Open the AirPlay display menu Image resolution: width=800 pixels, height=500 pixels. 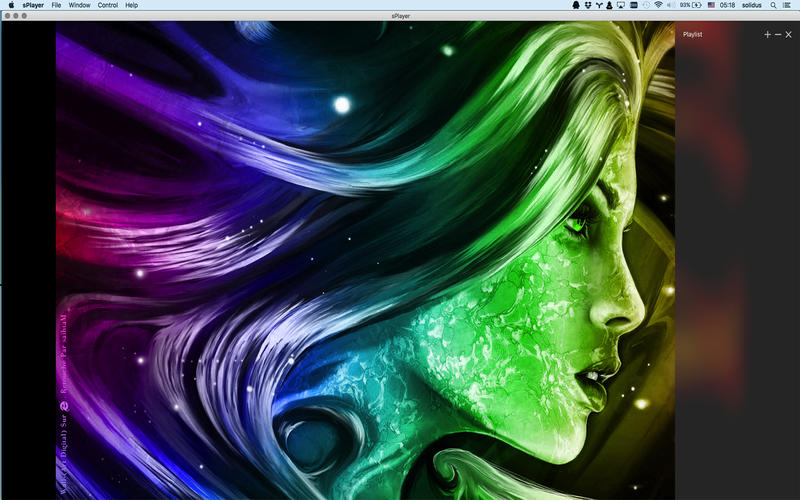621,5
